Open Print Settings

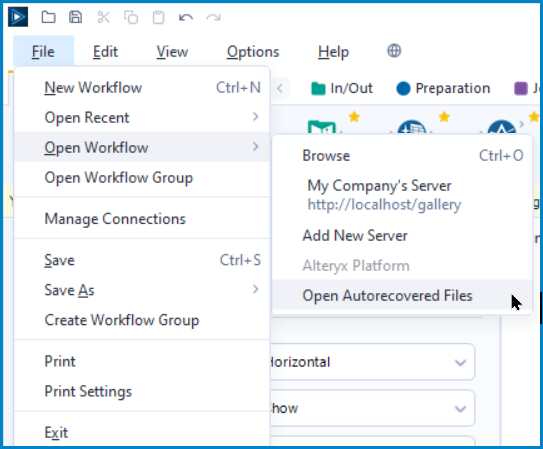(x=142, y=391)
